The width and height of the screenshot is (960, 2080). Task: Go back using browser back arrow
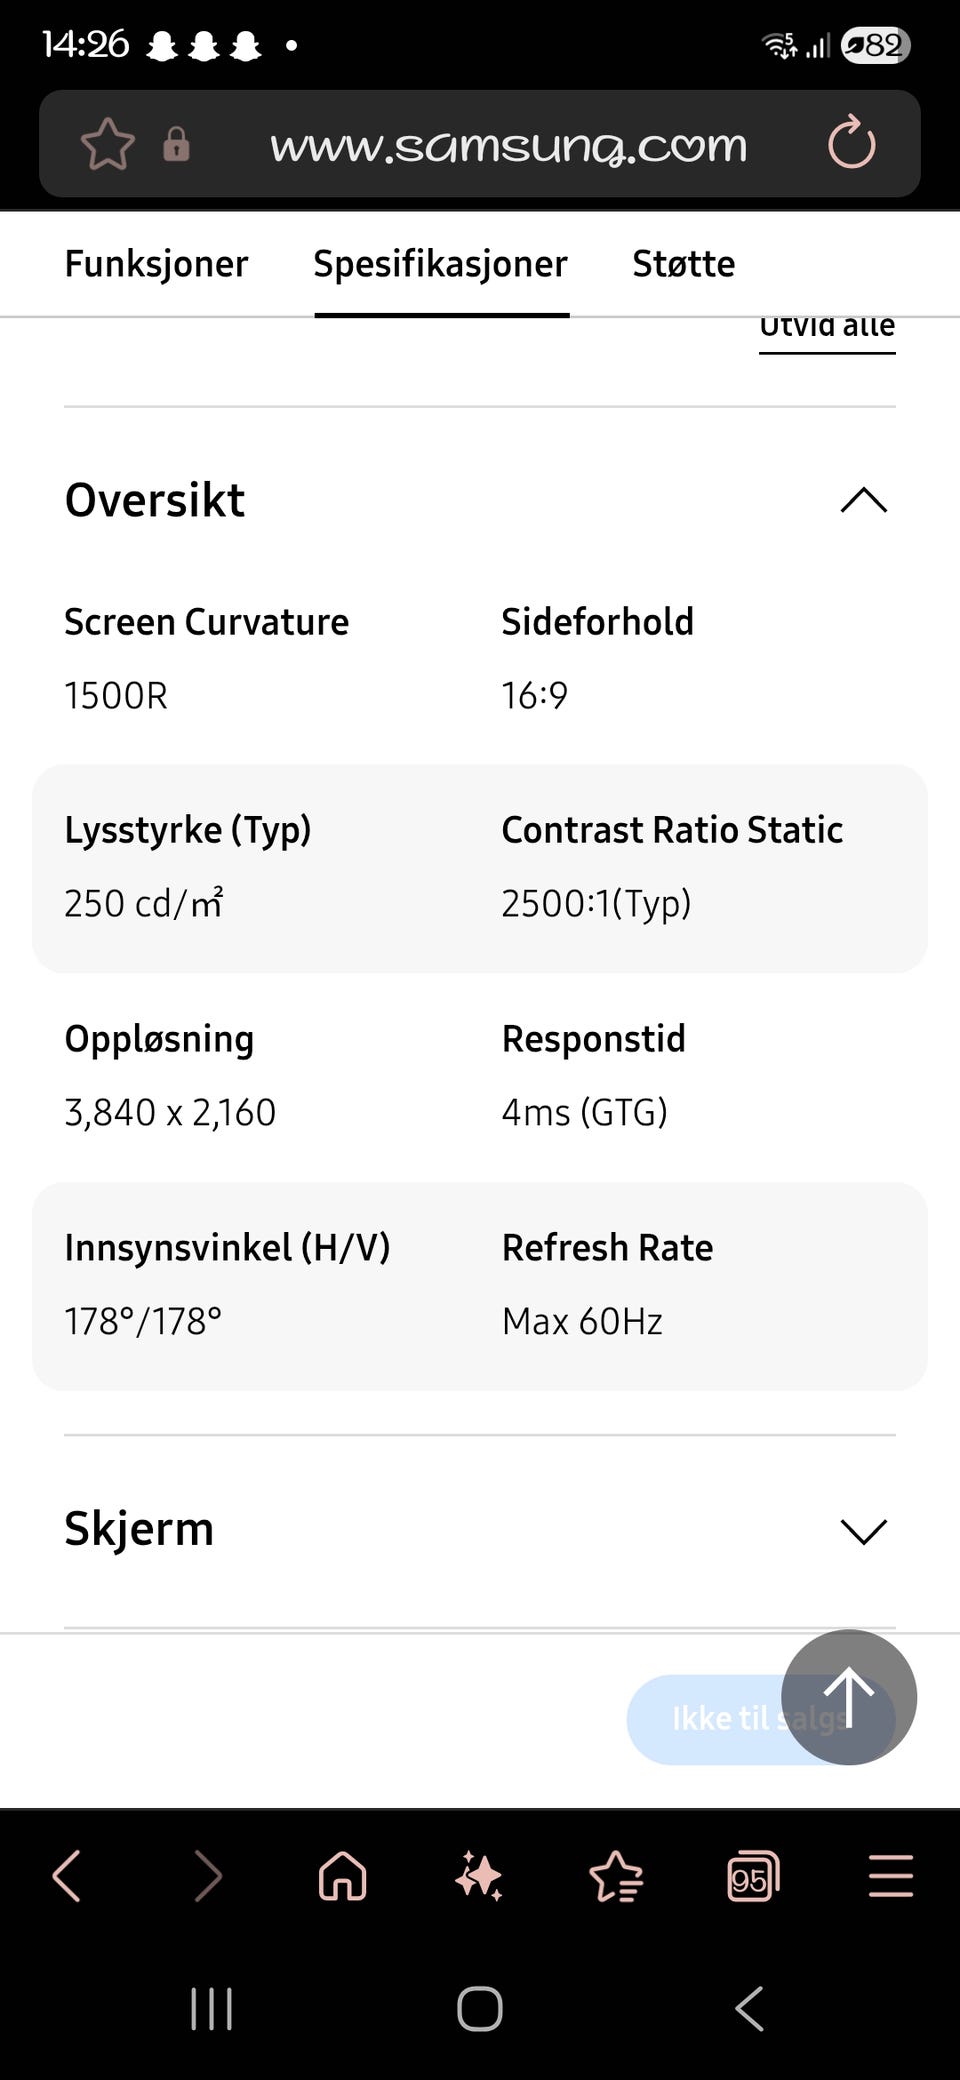point(67,1875)
